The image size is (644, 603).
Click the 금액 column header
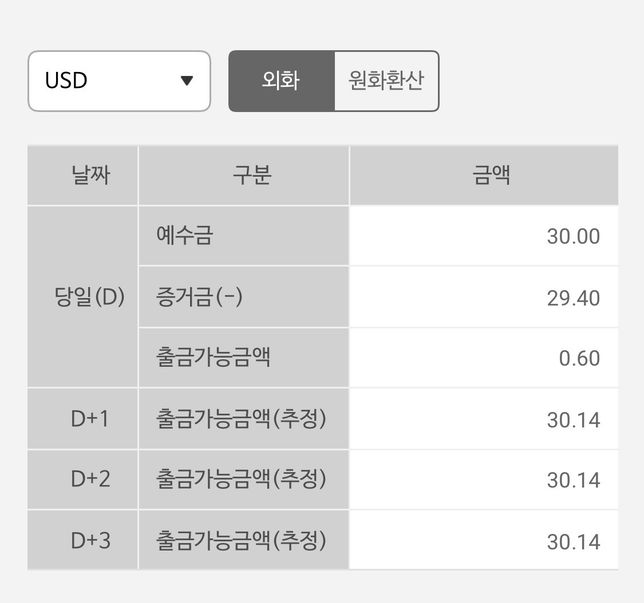click(x=484, y=176)
